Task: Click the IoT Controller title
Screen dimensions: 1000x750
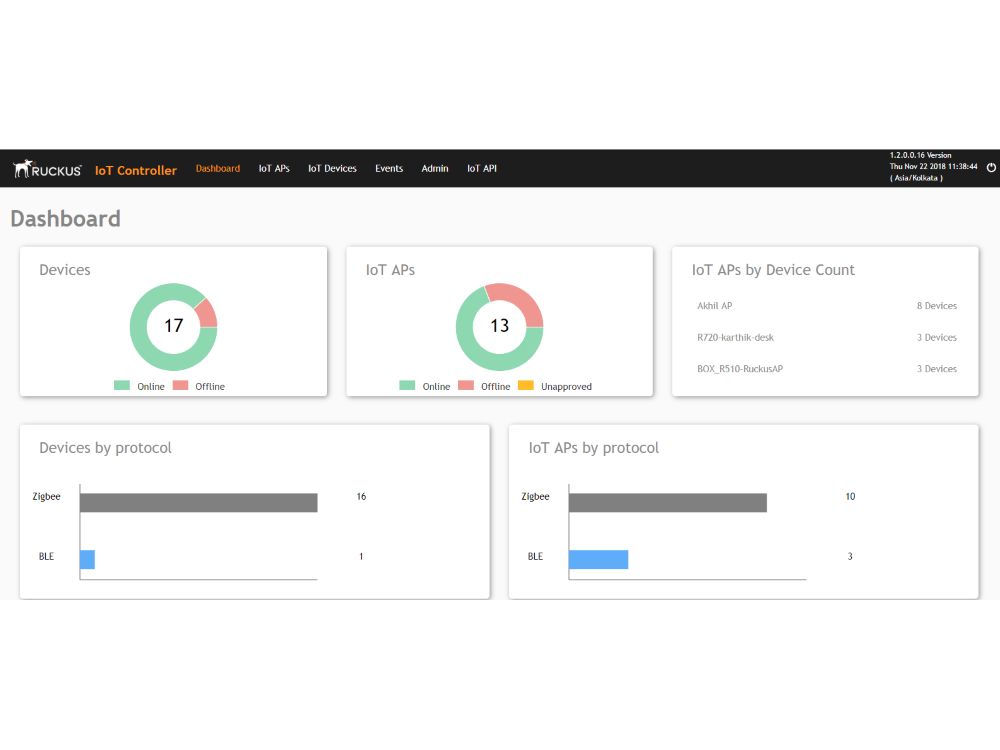Action: click(x=136, y=170)
